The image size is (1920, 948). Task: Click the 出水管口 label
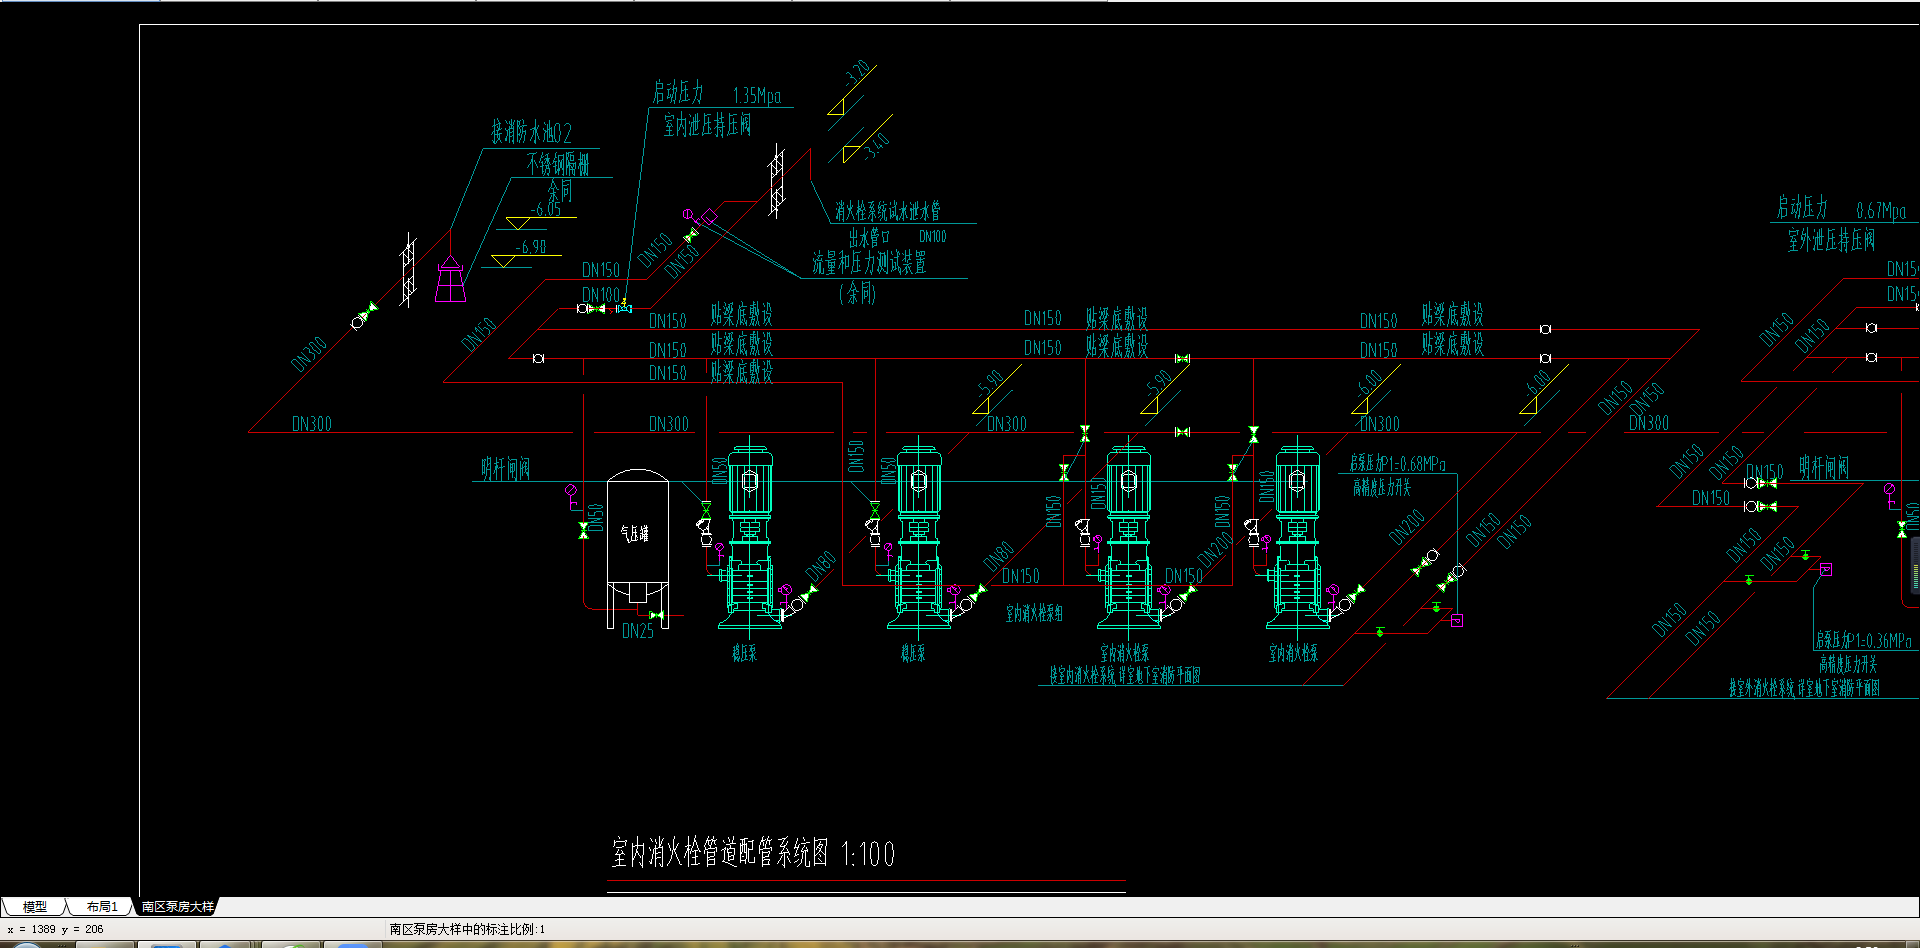click(869, 237)
